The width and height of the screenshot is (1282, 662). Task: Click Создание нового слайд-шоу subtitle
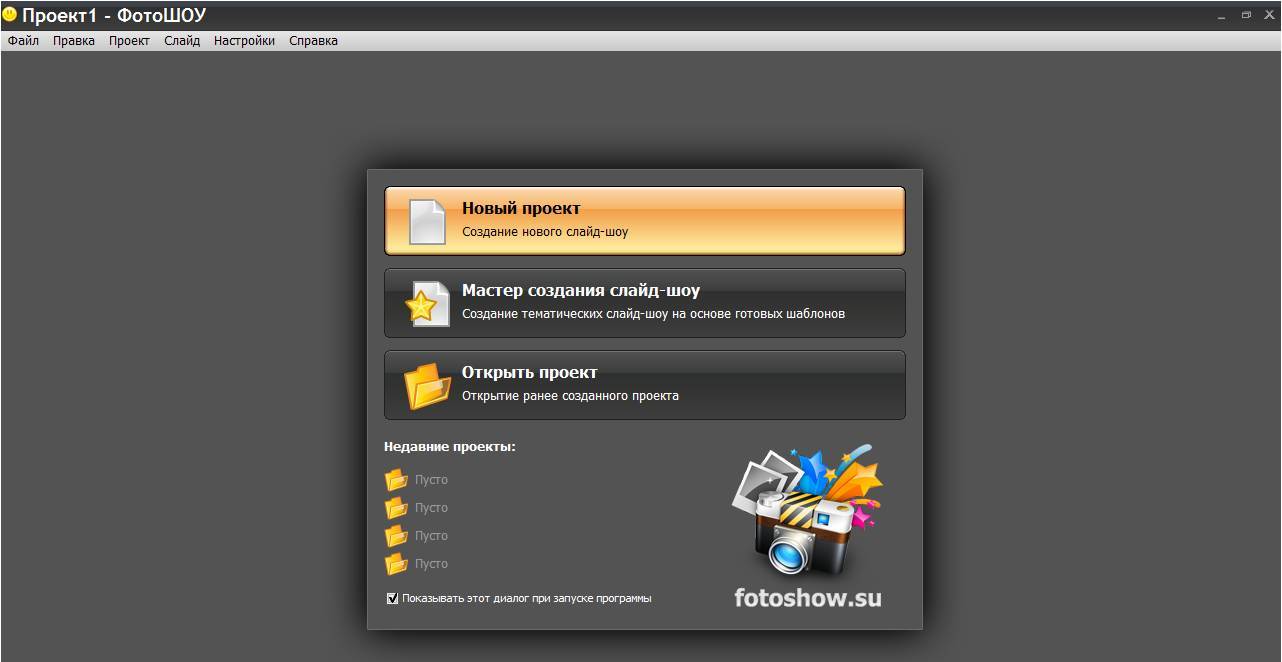[545, 232]
